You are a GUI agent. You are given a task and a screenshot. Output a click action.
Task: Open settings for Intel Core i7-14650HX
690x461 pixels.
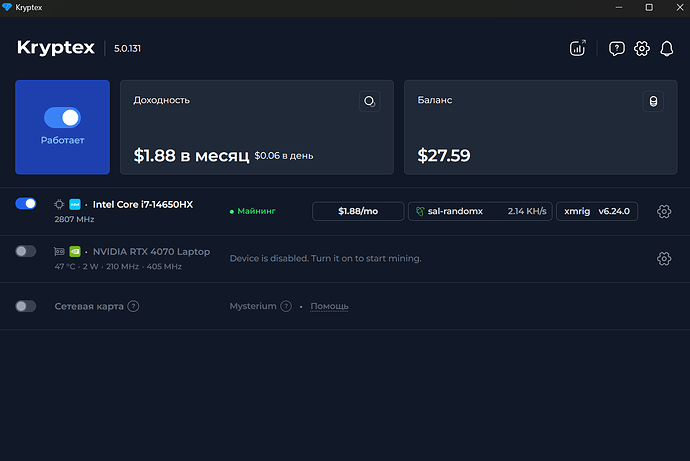coord(664,212)
